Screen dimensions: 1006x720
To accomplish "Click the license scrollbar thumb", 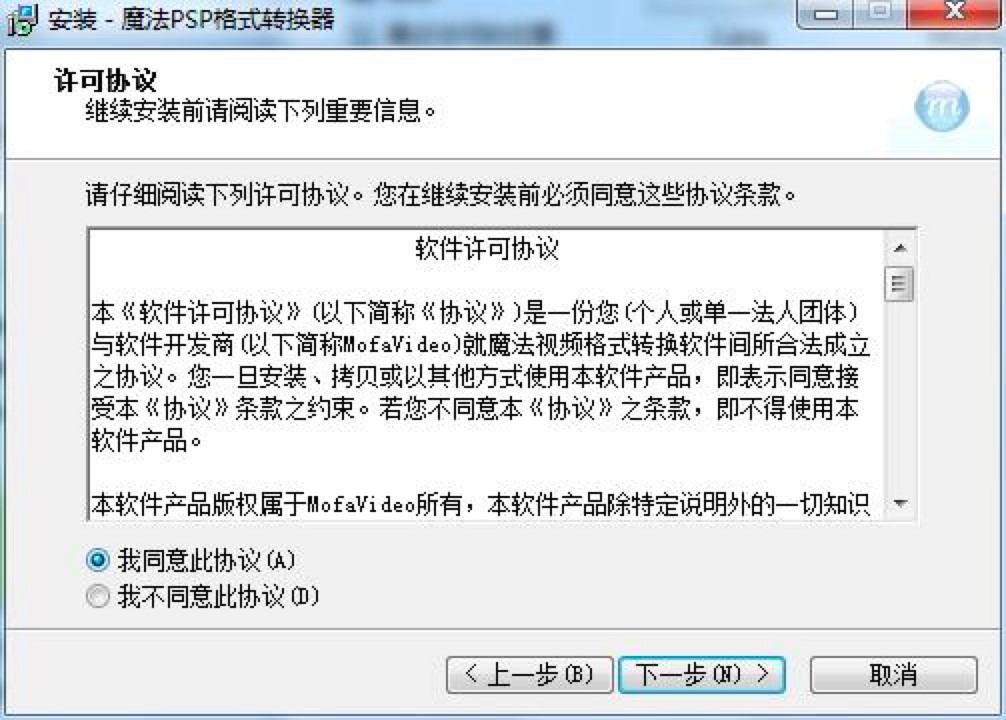I will tap(899, 283).
